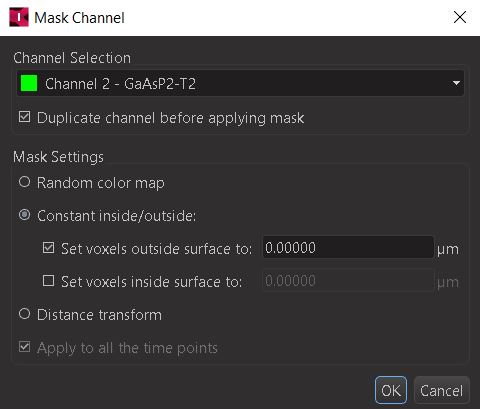Viewport: 480px width, 409px height.
Task: Click the Channel Selection group heading
Action: (x=72, y=58)
